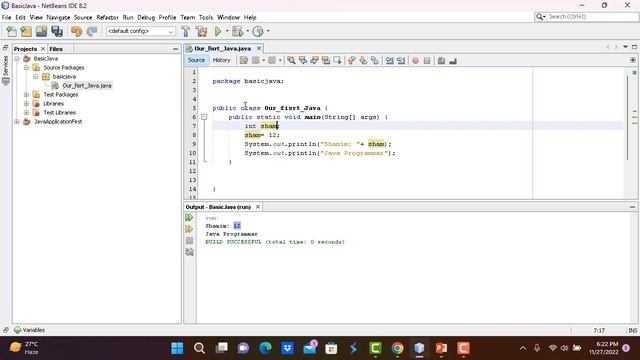Toggle Bookmark on the current line

click(374, 60)
